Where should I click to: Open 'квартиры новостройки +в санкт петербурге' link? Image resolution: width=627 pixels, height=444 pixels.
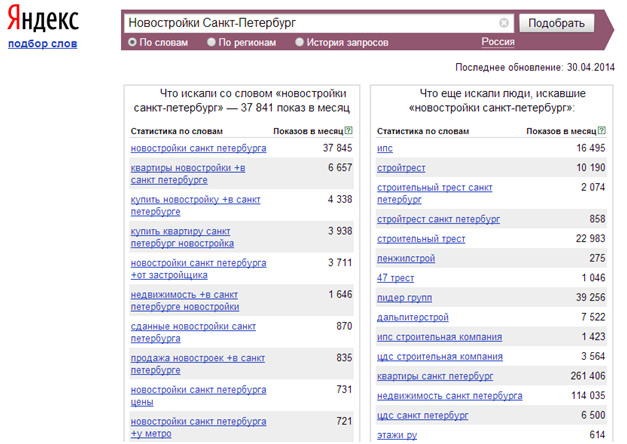[188, 174]
